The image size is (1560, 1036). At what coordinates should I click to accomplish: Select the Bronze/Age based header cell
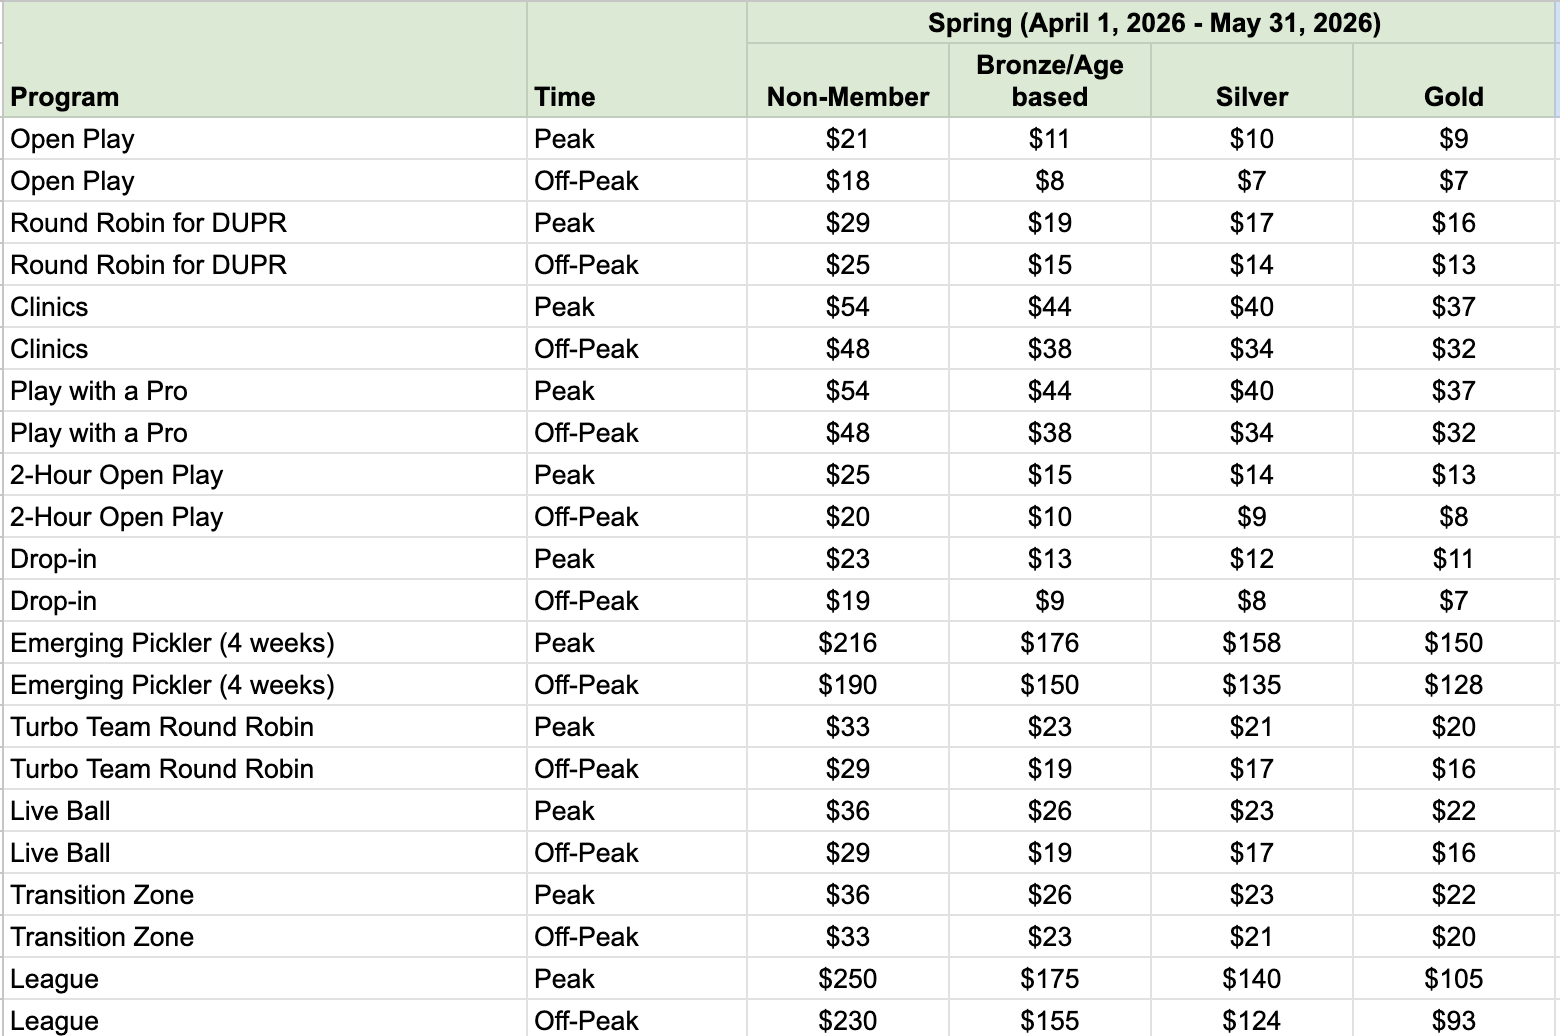1050,81
